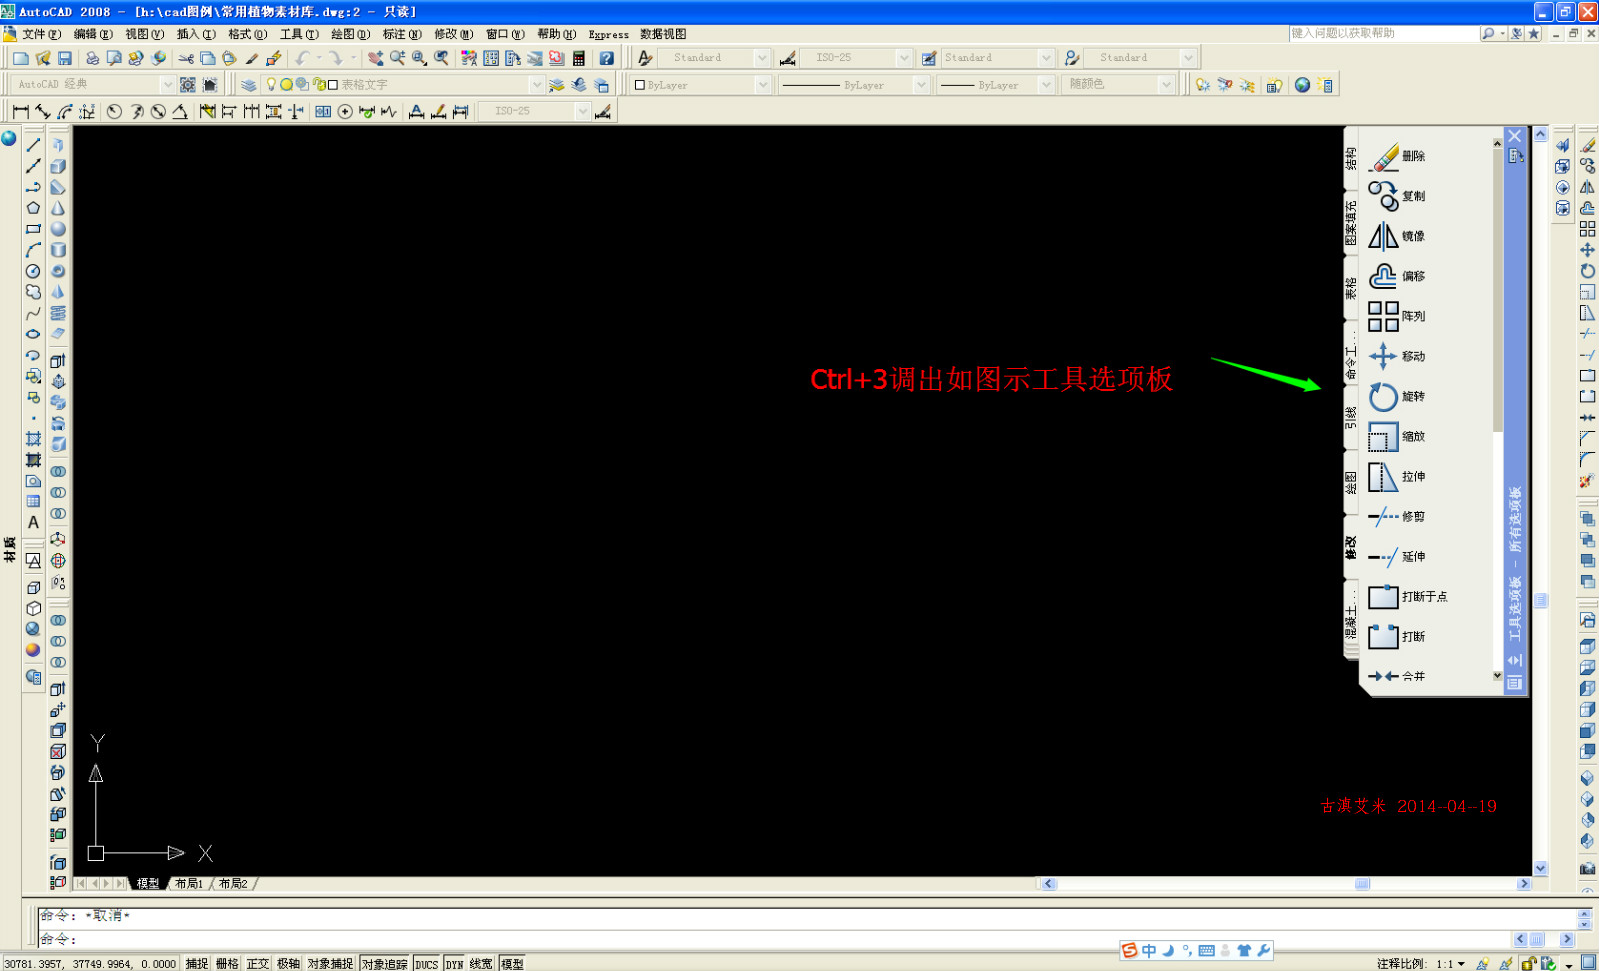Click the Line tool in the draw toolbar
The image size is (1599, 971).
[x=33, y=145]
